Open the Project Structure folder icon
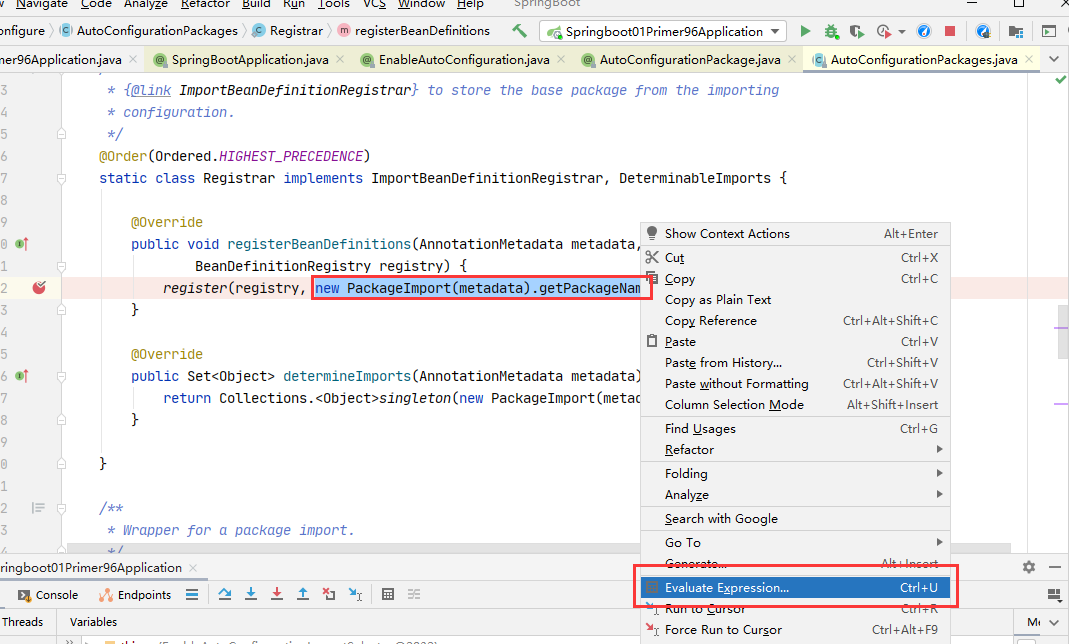This screenshot has height=644, width=1069. (1016, 31)
